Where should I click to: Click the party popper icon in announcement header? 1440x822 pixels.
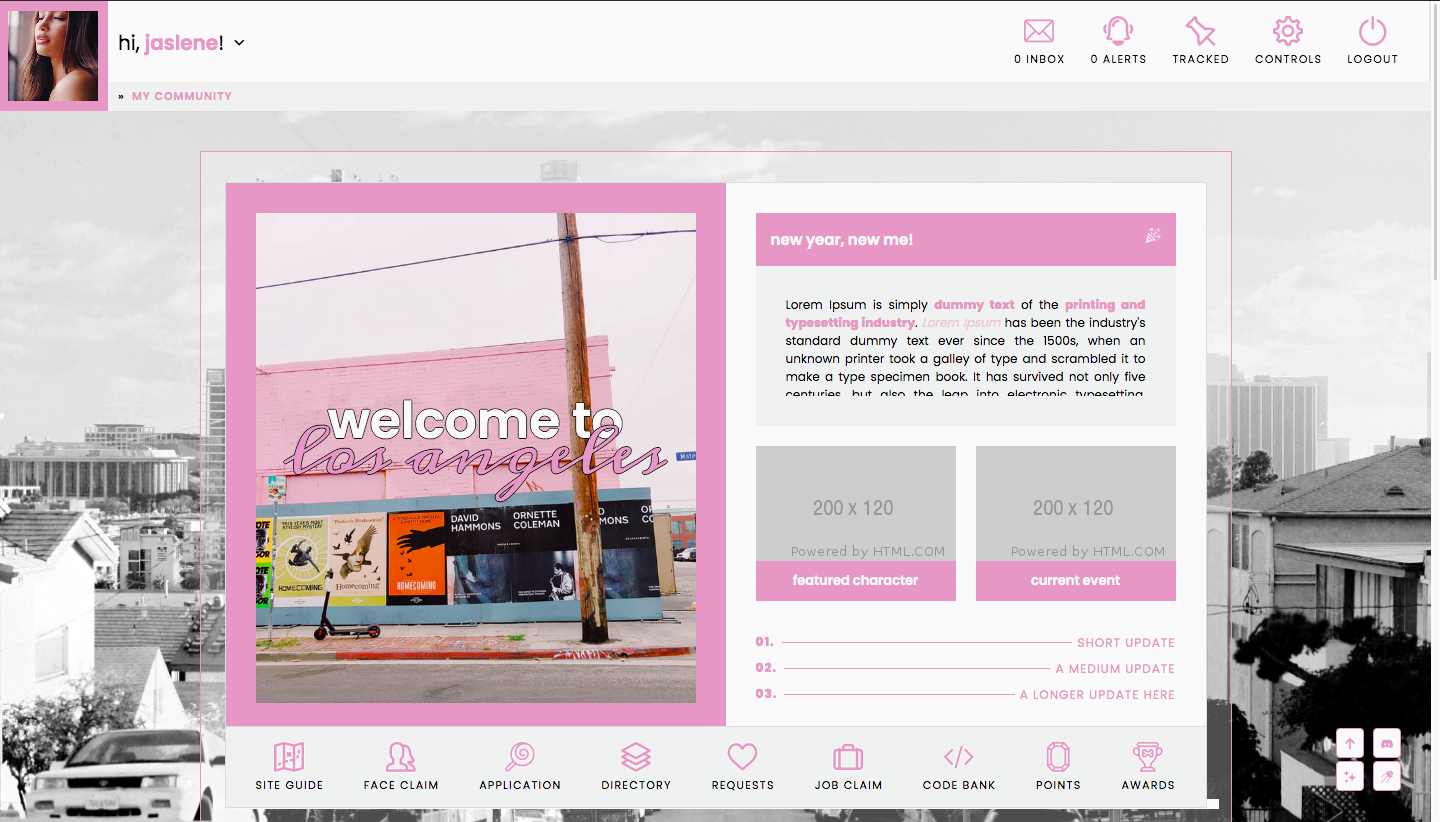point(1153,236)
